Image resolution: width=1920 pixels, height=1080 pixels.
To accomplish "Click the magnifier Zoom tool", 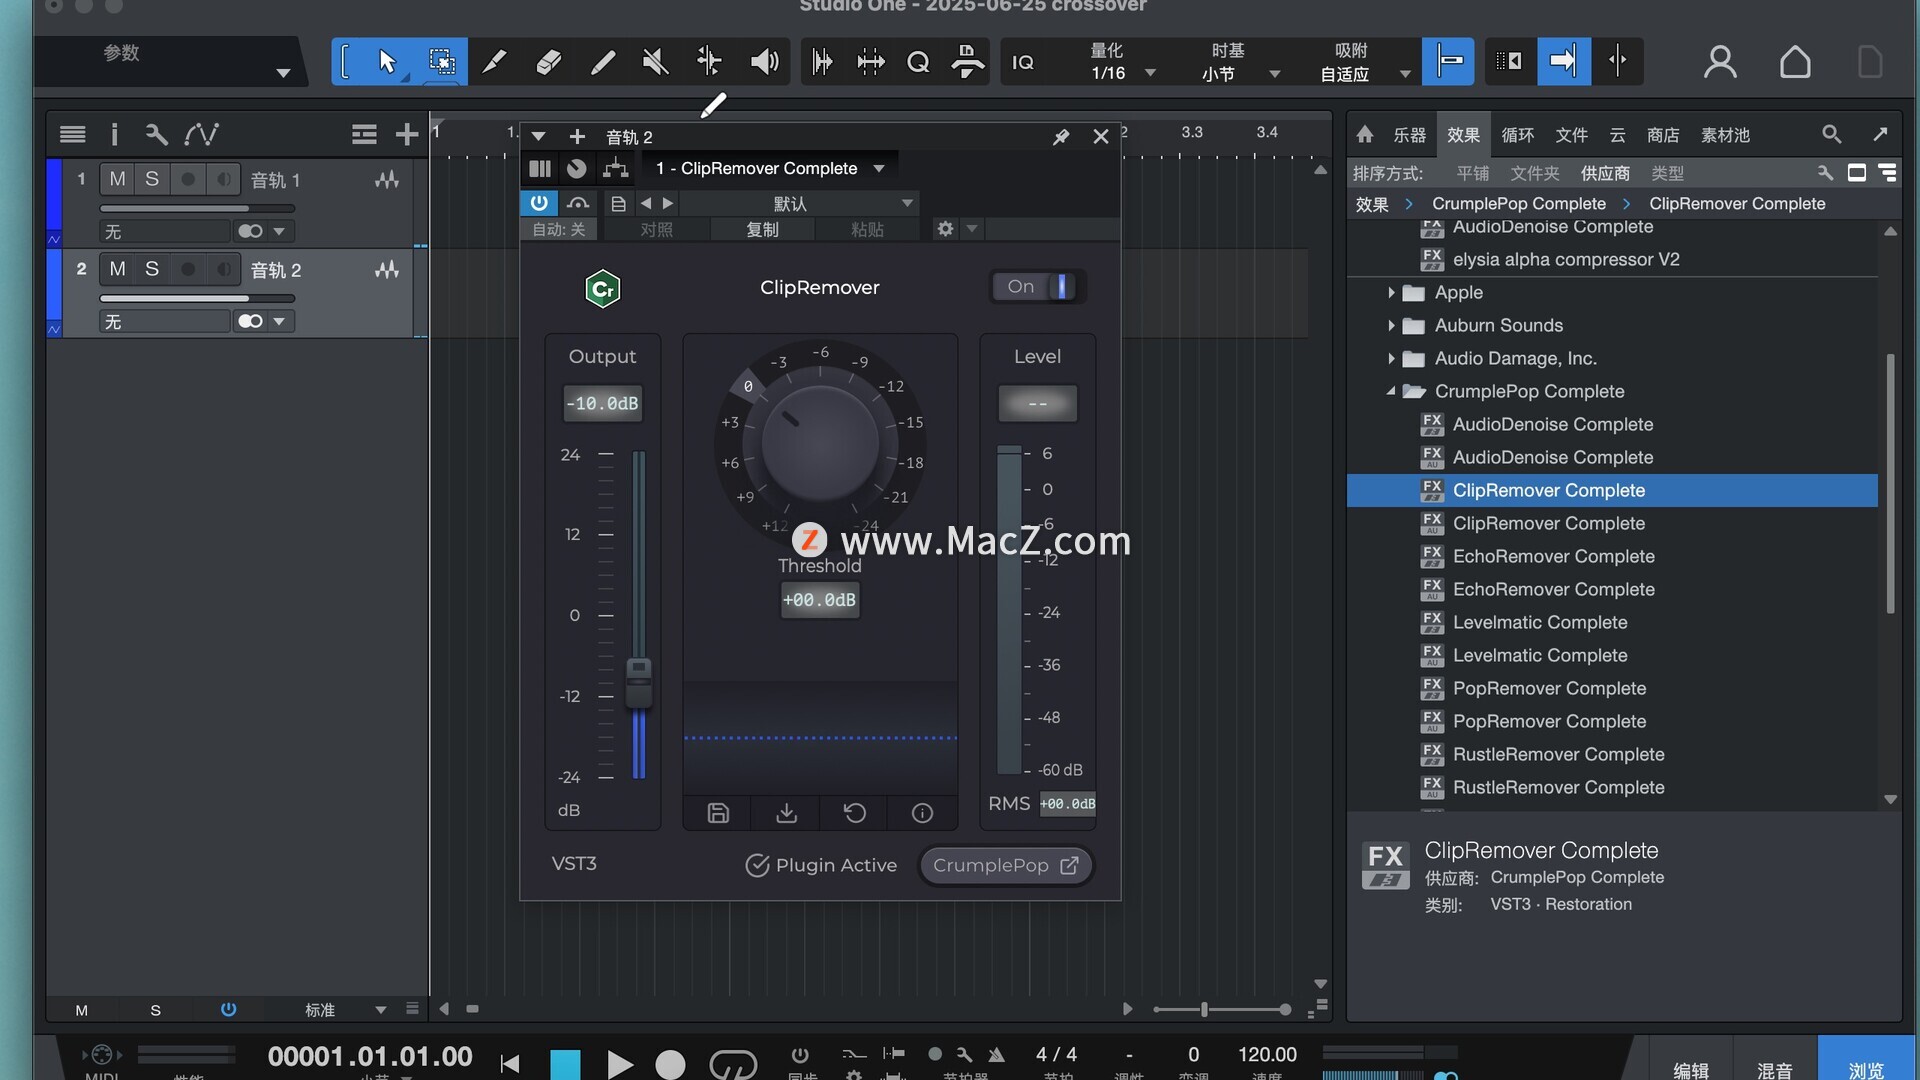I will click(x=918, y=62).
